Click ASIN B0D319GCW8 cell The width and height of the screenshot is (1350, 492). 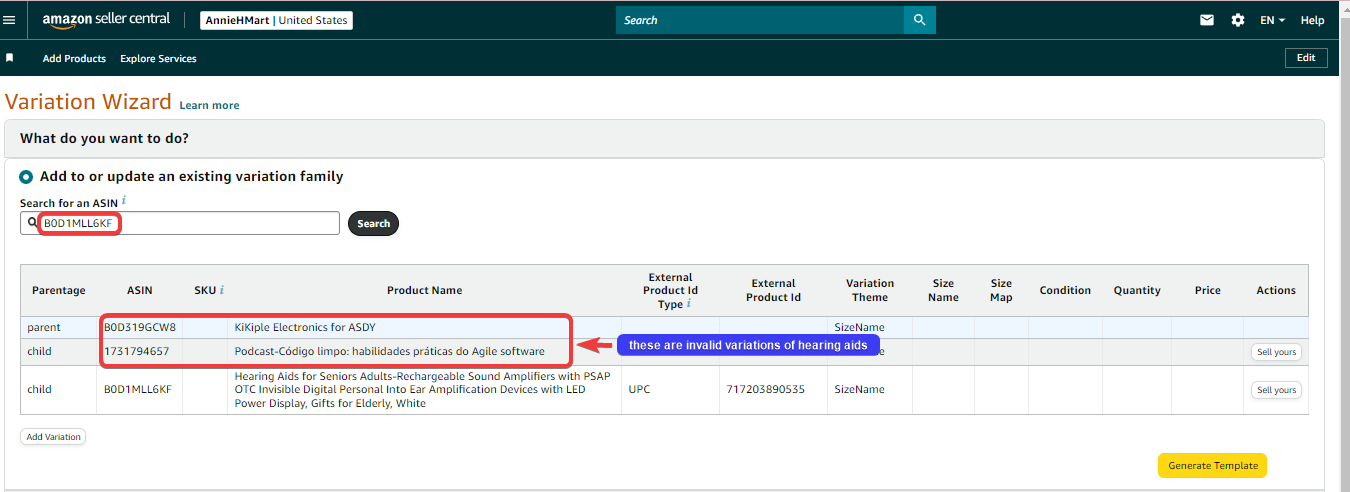pos(140,327)
